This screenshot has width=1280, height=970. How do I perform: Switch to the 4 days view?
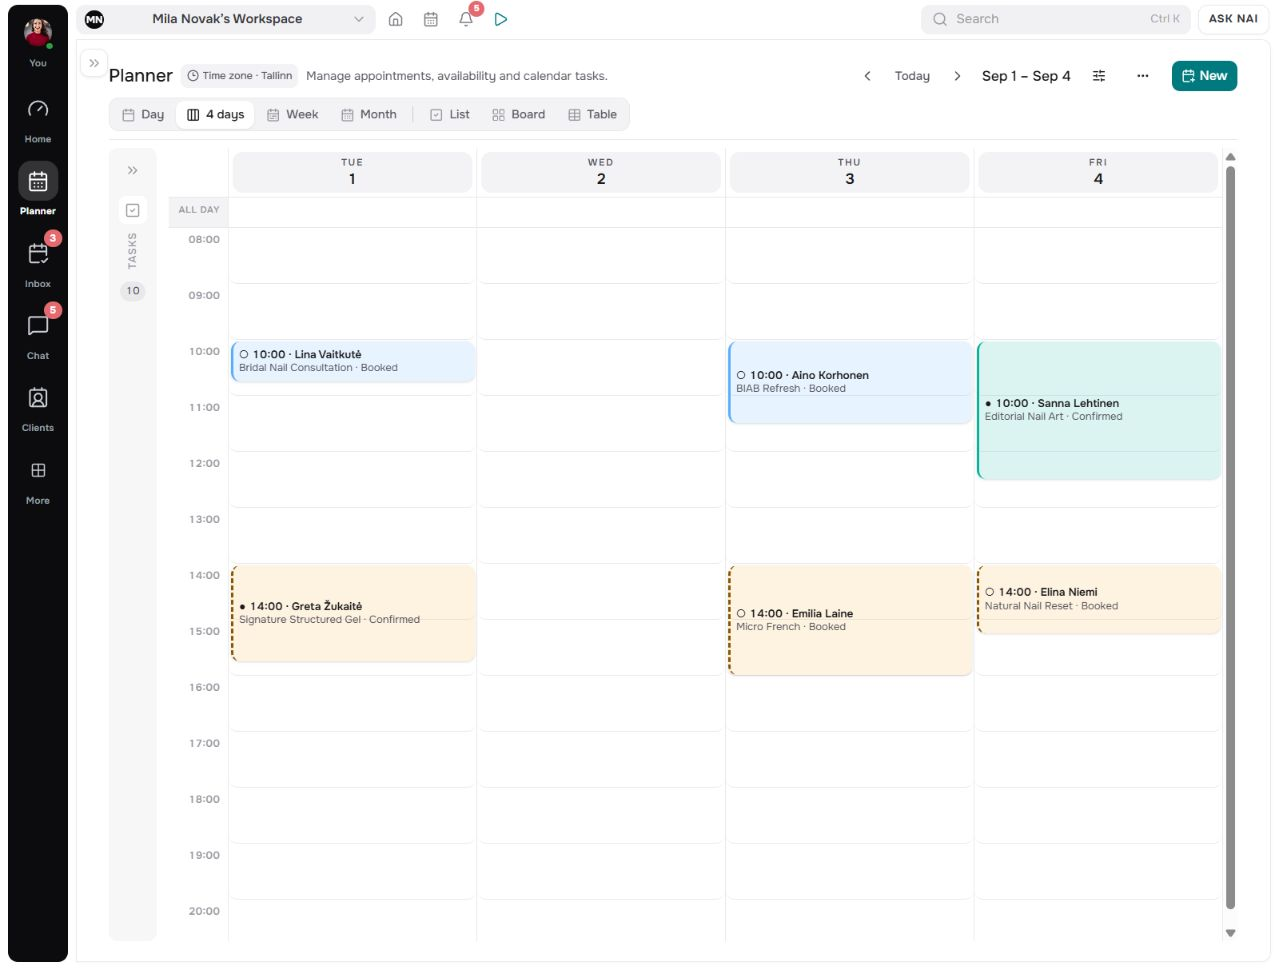215,115
